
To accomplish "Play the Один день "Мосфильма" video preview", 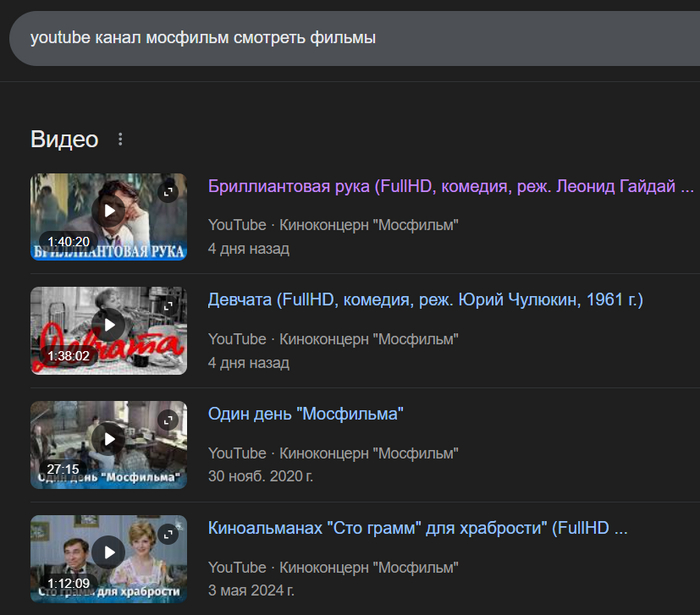I will [108, 439].
